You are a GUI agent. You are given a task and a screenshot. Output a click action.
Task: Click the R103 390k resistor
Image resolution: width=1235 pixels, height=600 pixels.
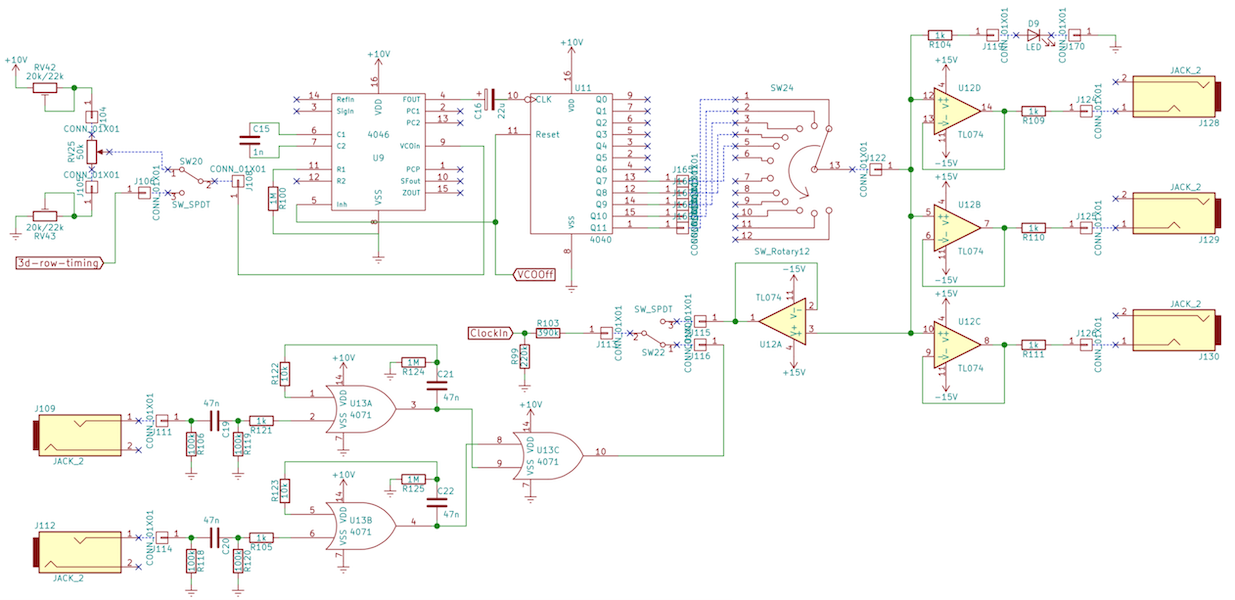point(547,332)
